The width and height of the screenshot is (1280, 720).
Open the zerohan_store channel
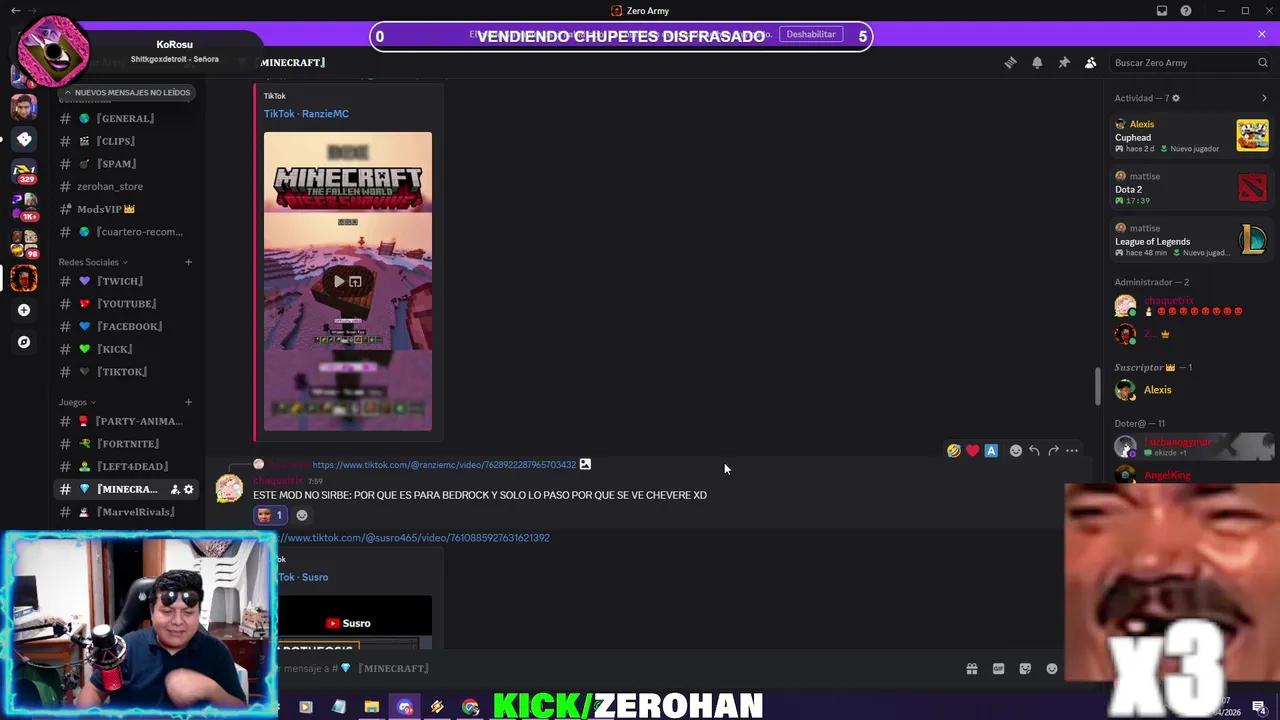pos(126,187)
